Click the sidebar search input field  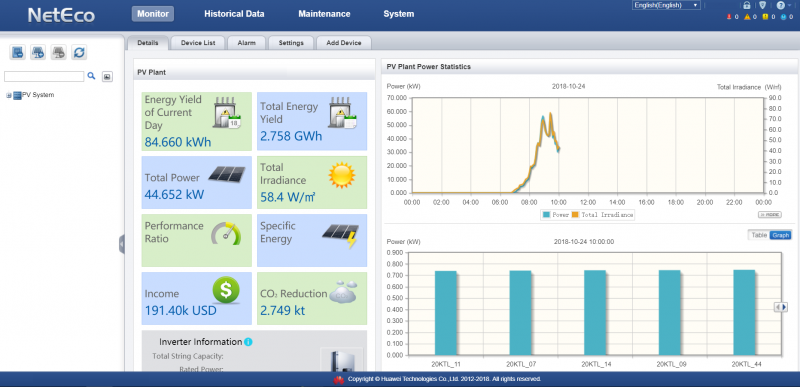[x=44, y=76]
